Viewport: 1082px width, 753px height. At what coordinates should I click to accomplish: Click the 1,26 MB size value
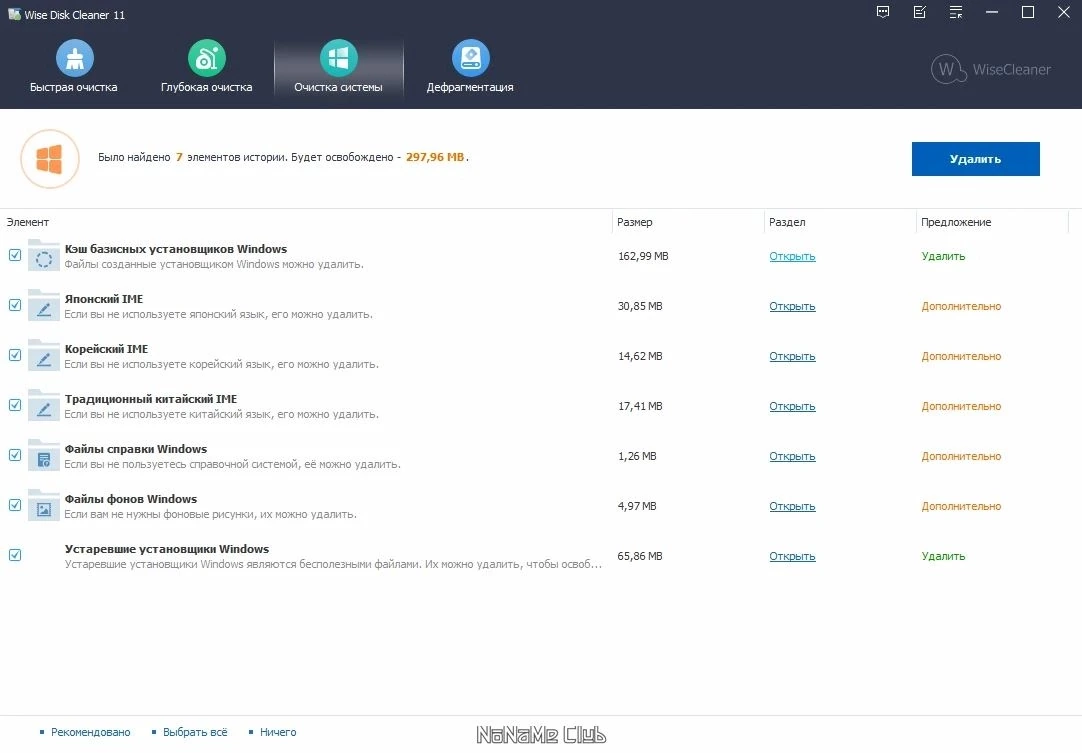click(x=637, y=456)
